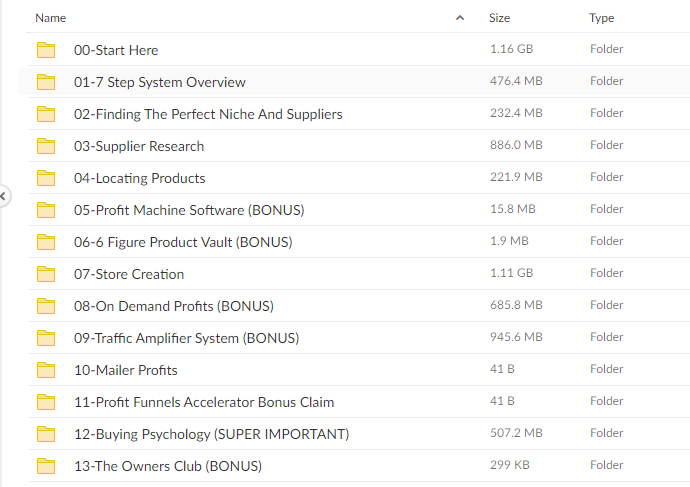Click folder icon next to 07-Store Creation
This screenshot has width=690, height=487.
(46, 274)
